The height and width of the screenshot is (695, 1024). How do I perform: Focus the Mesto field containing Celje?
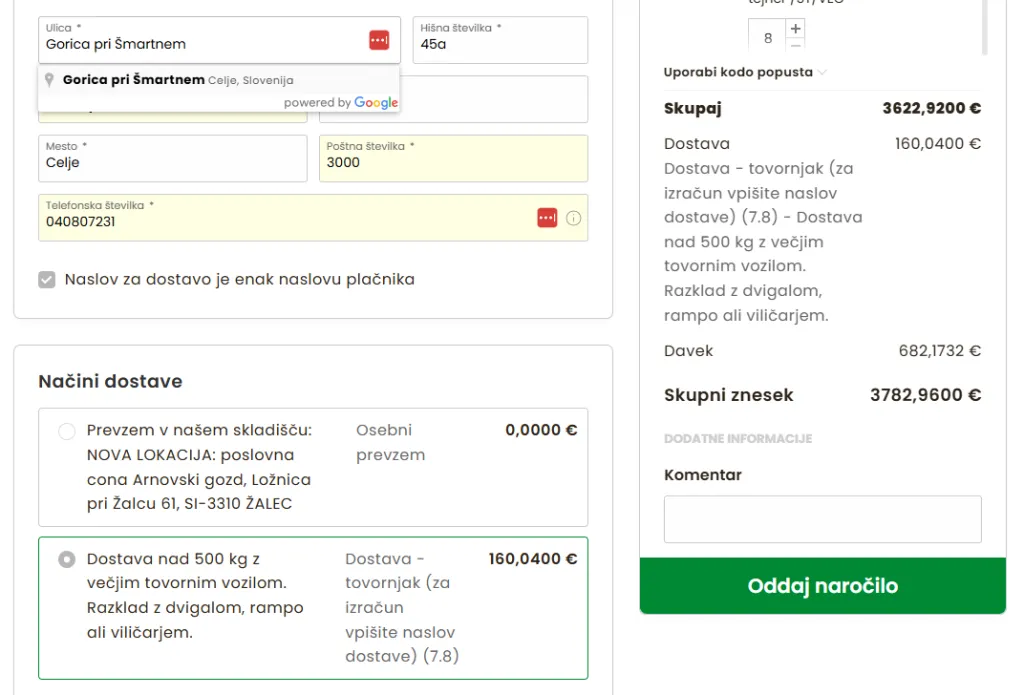pos(172,162)
